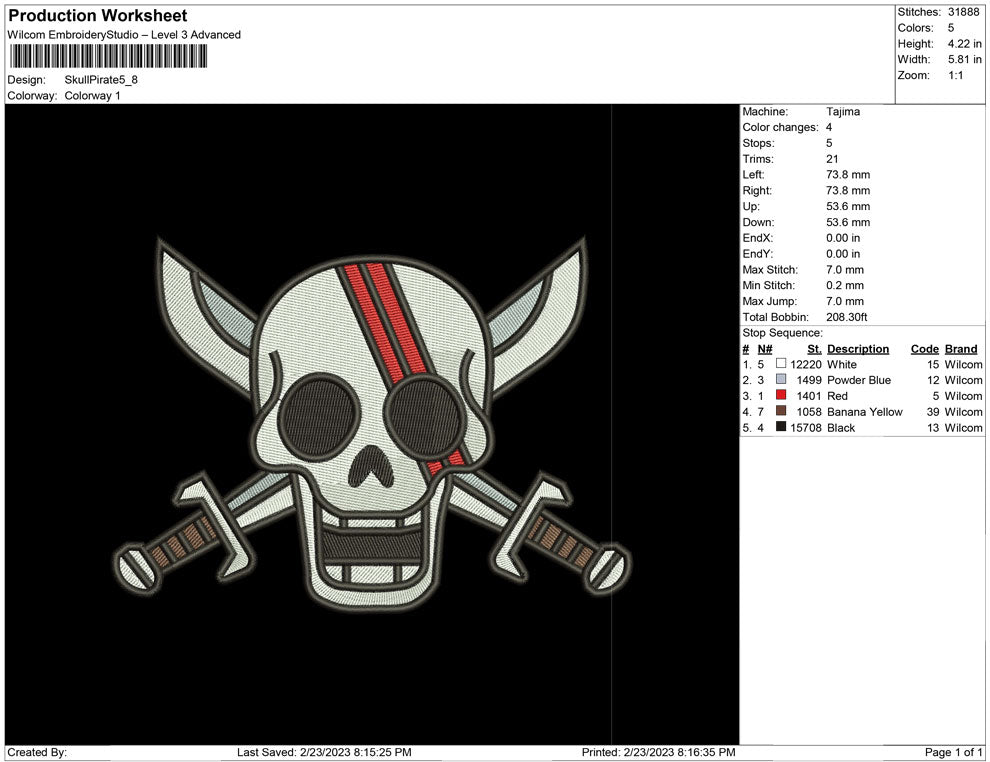The height and width of the screenshot is (762, 990).
Task: Click the 'Description' column header
Action: [x=858, y=349]
